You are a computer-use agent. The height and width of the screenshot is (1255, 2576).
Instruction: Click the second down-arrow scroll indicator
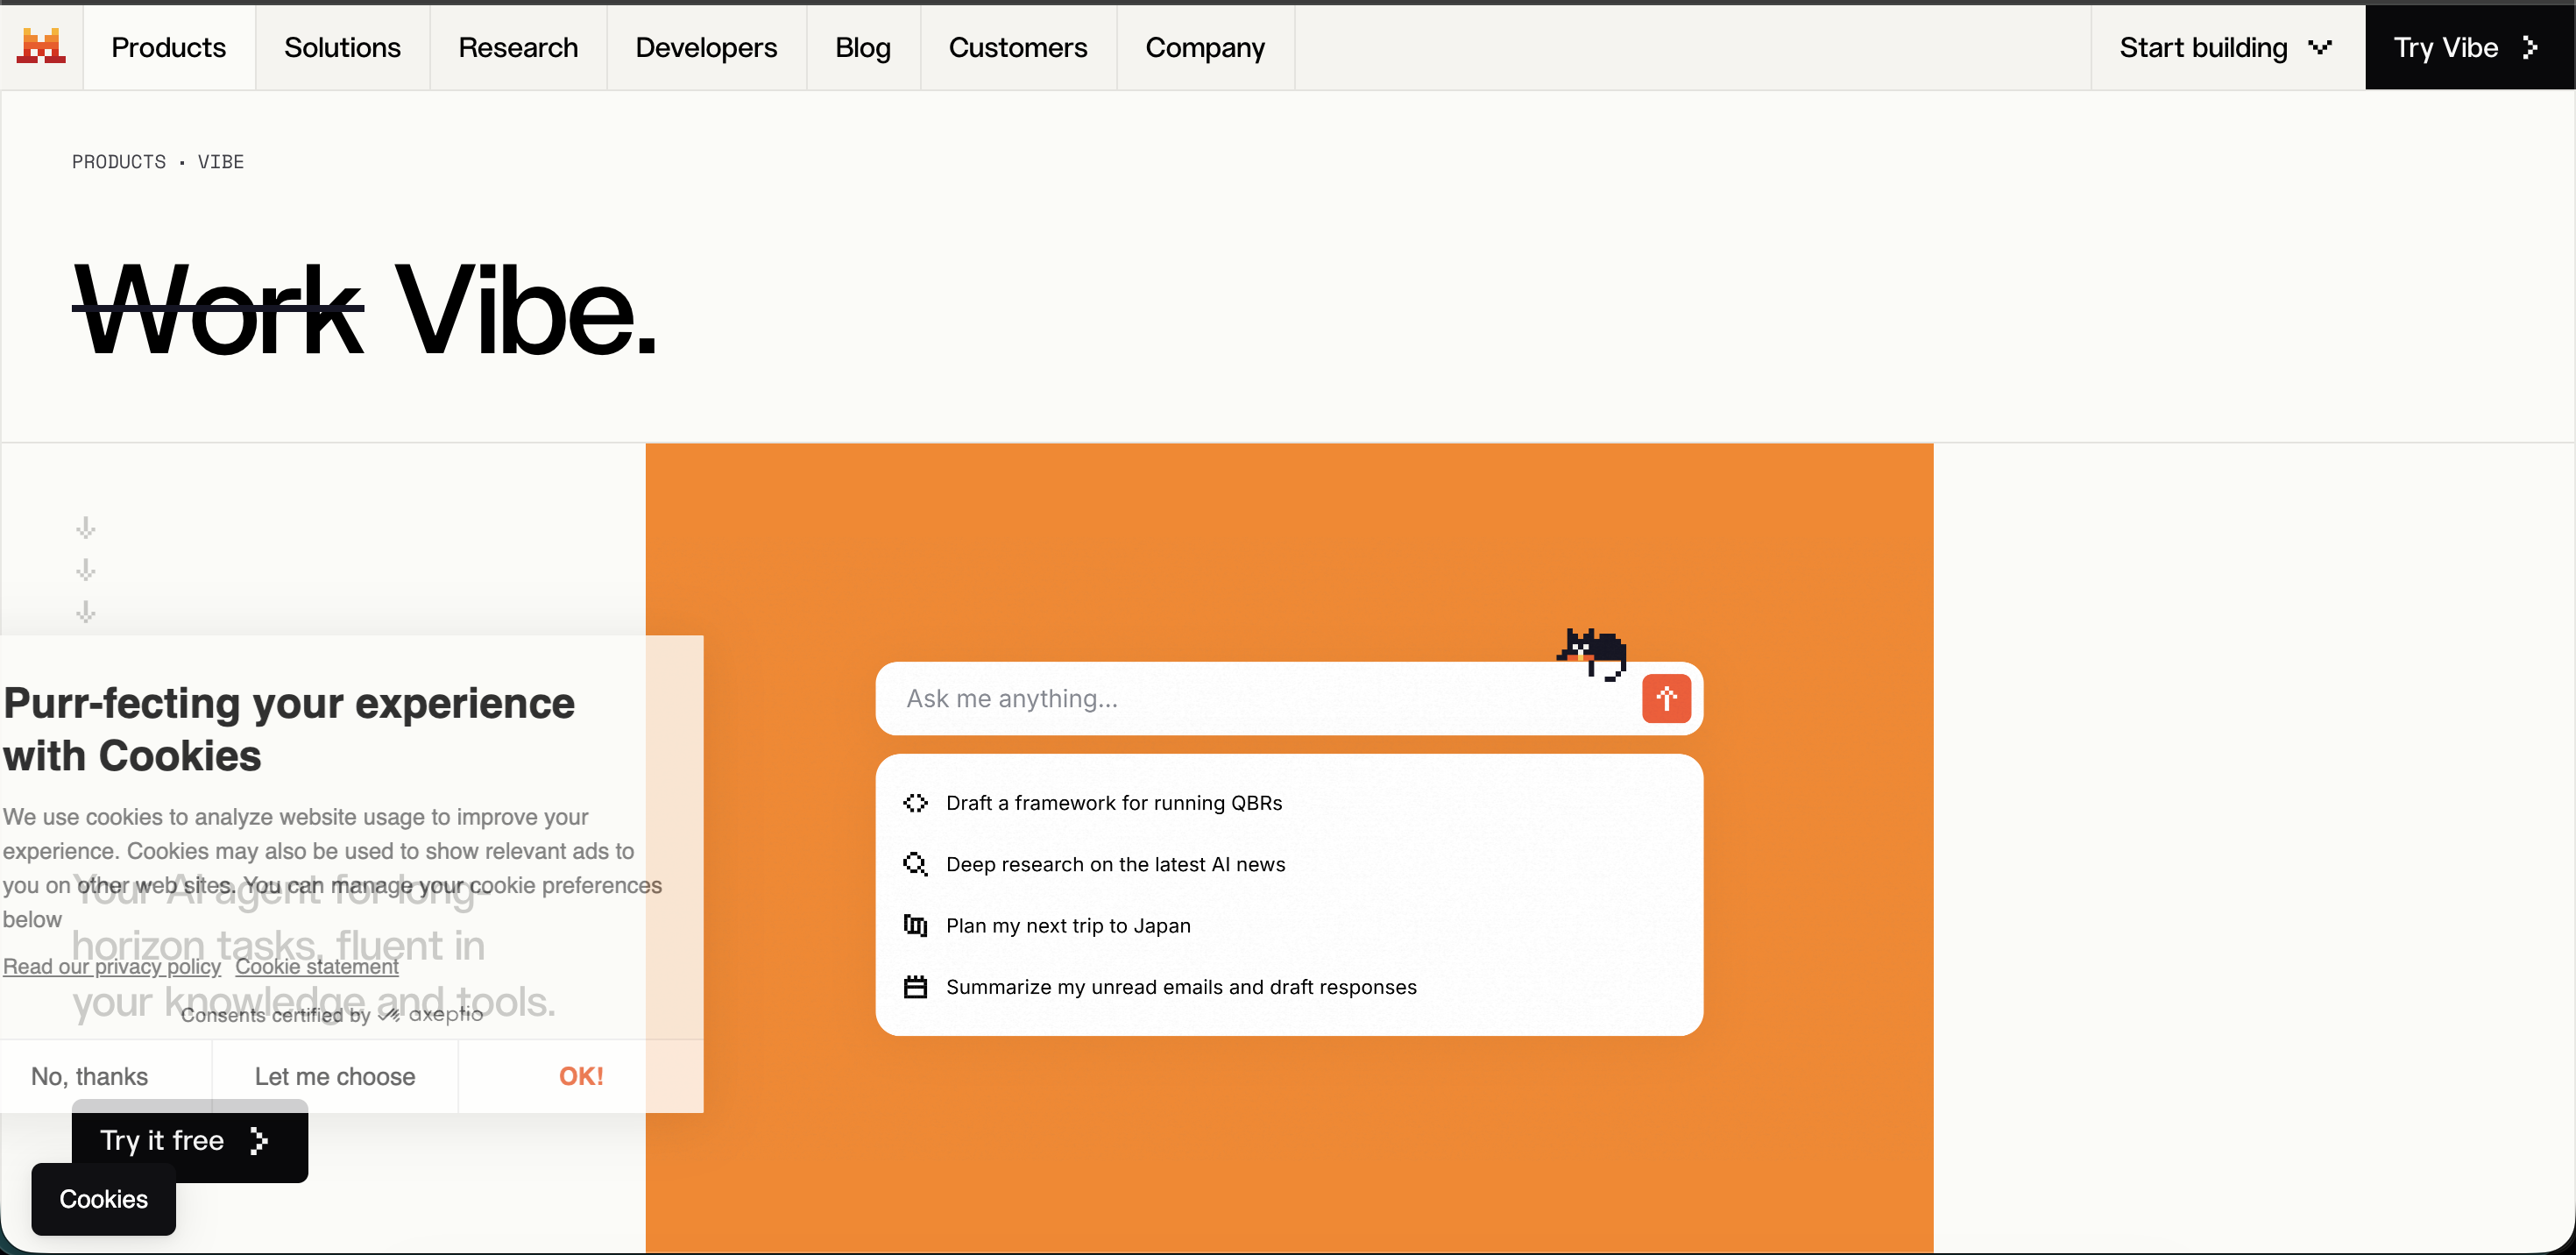coord(86,570)
